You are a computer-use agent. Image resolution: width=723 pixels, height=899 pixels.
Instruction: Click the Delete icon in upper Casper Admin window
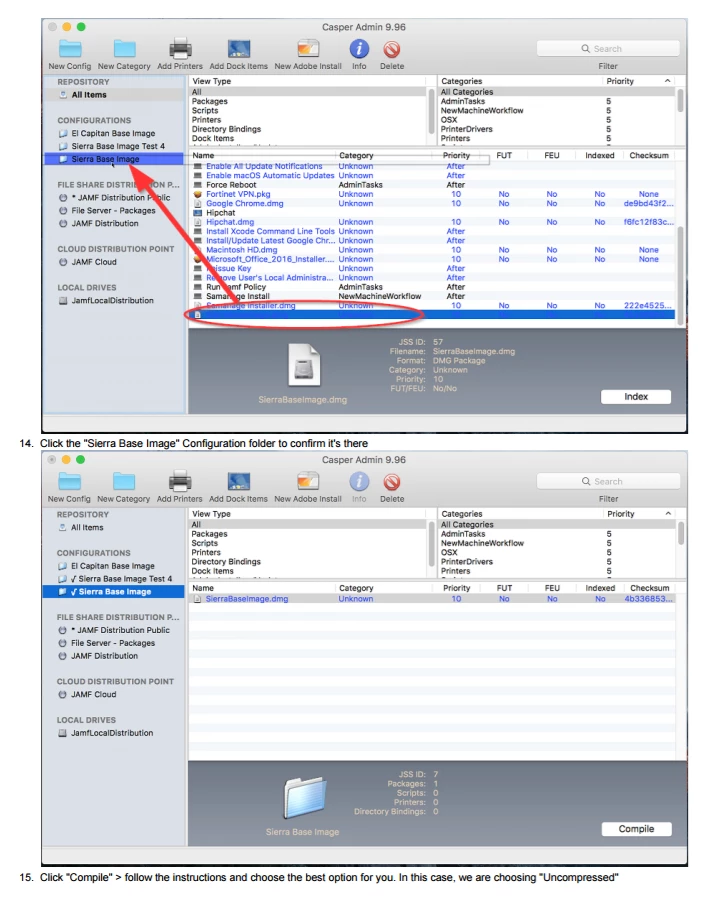pyautogui.click(x=392, y=49)
